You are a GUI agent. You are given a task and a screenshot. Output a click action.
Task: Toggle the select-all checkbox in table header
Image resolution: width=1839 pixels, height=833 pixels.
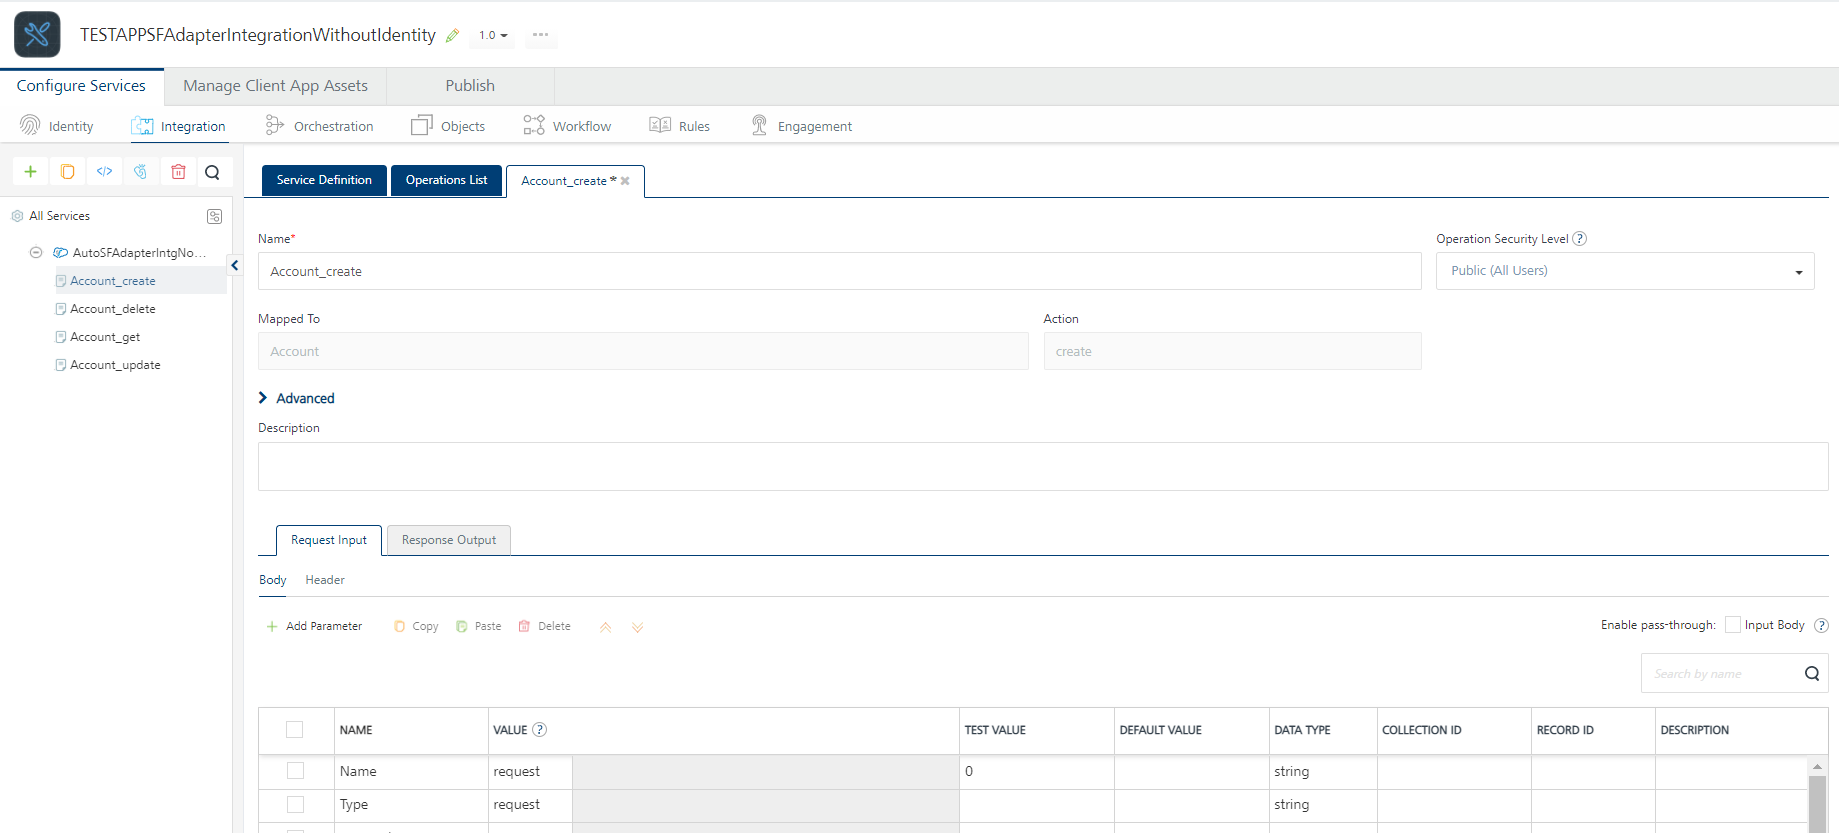(x=295, y=730)
